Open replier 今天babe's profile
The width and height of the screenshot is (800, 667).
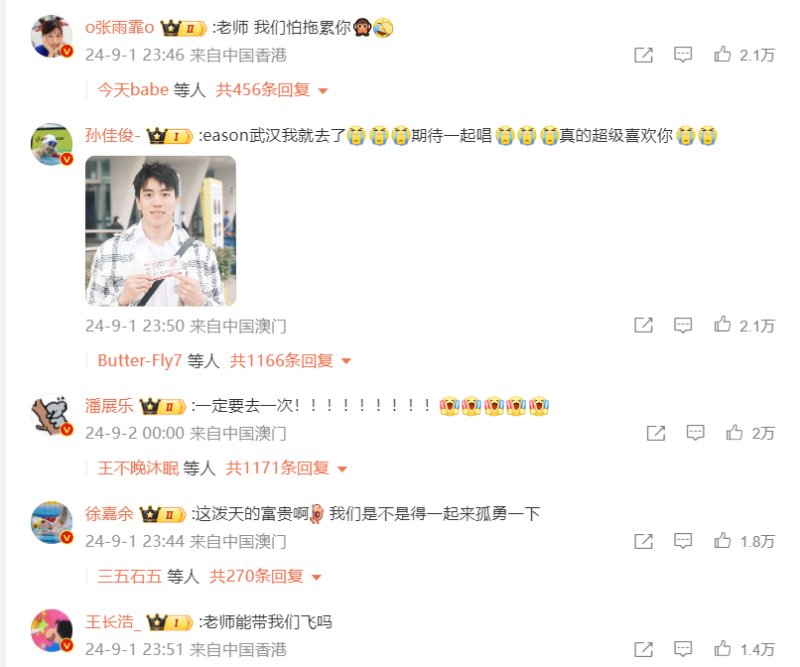coord(133,90)
